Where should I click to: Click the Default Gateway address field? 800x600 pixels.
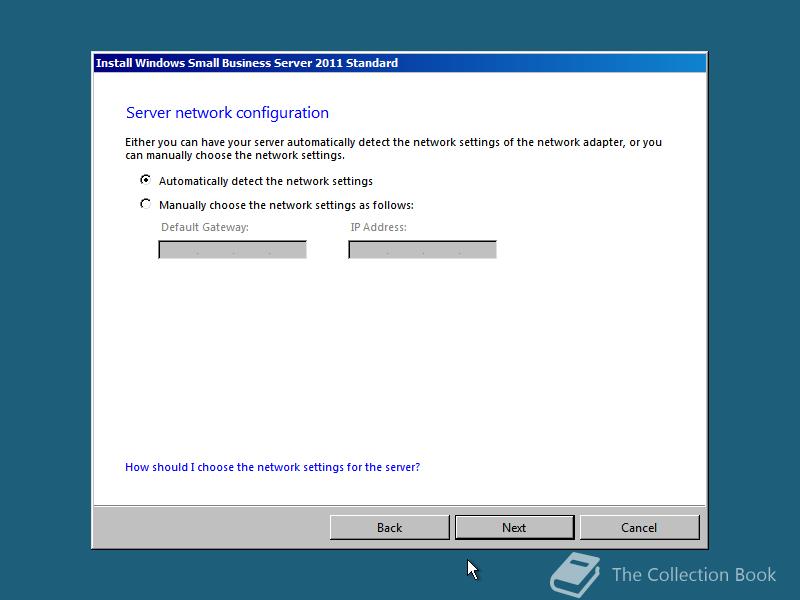pos(233,250)
